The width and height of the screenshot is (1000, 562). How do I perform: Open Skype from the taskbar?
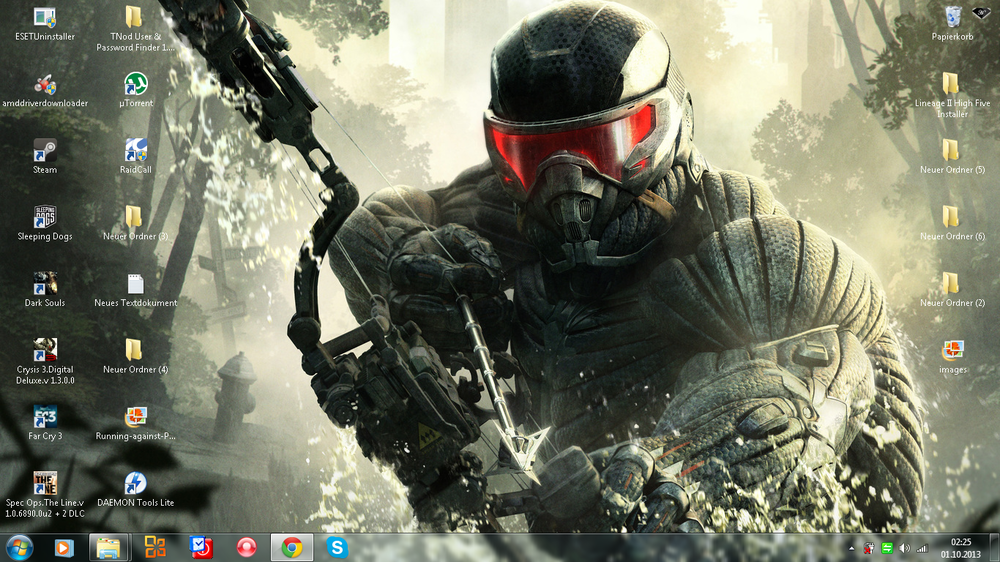point(337,547)
